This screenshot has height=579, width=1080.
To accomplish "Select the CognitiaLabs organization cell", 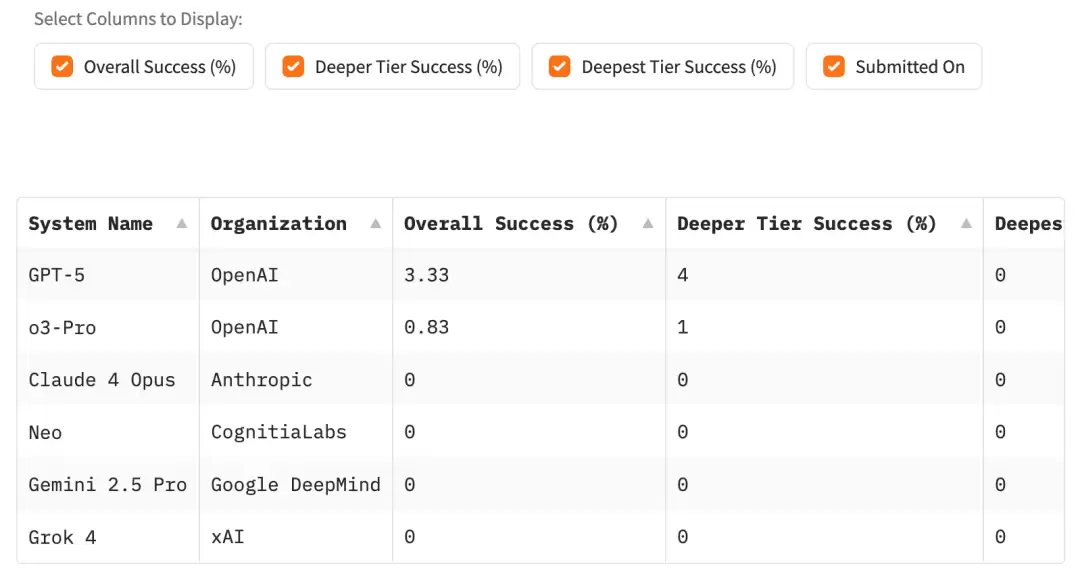I will click(x=278, y=433).
